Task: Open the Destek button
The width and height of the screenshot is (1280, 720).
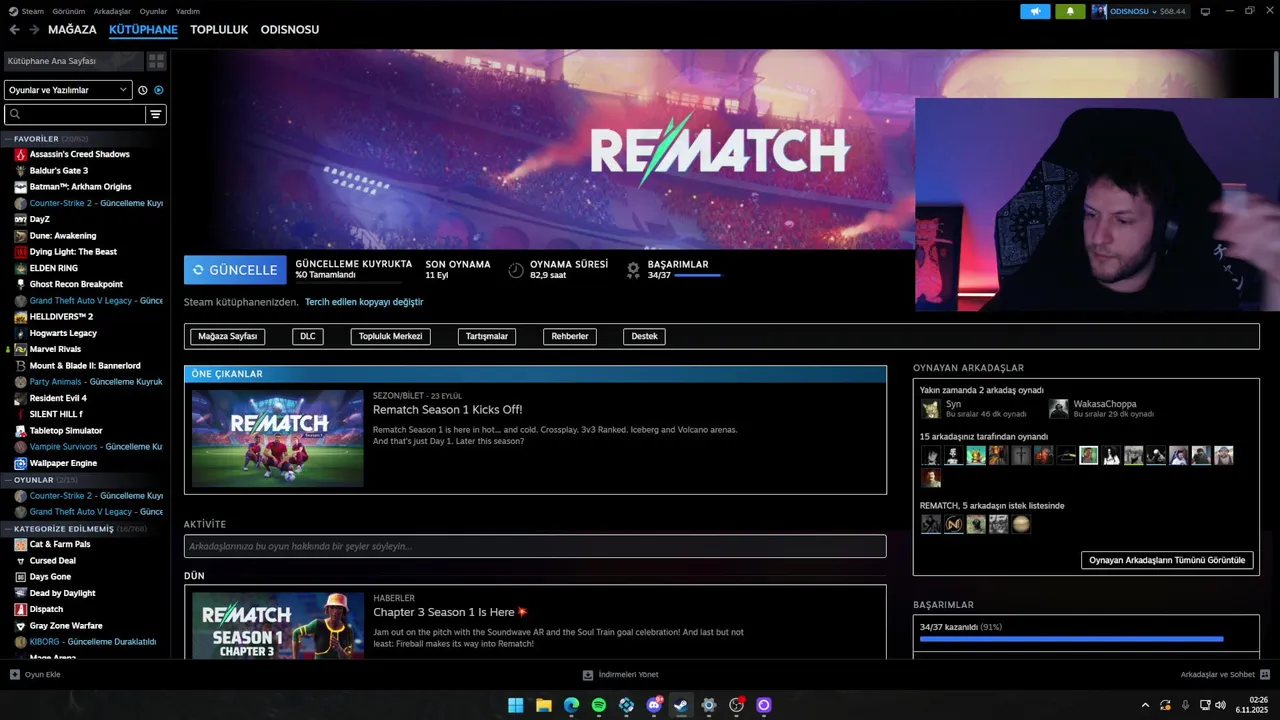Action: click(x=644, y=336)
